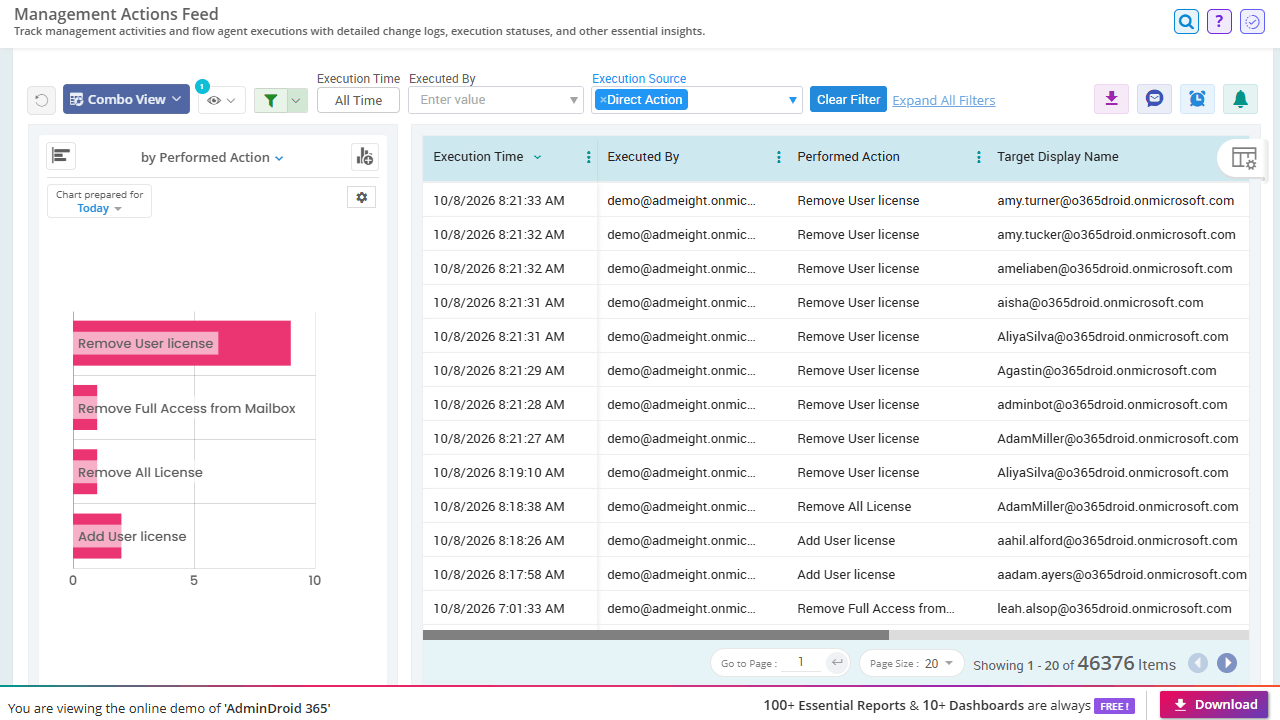The image size is (1280, 720).
Task: Open the help question mark icon
Action: [1219, 21]
